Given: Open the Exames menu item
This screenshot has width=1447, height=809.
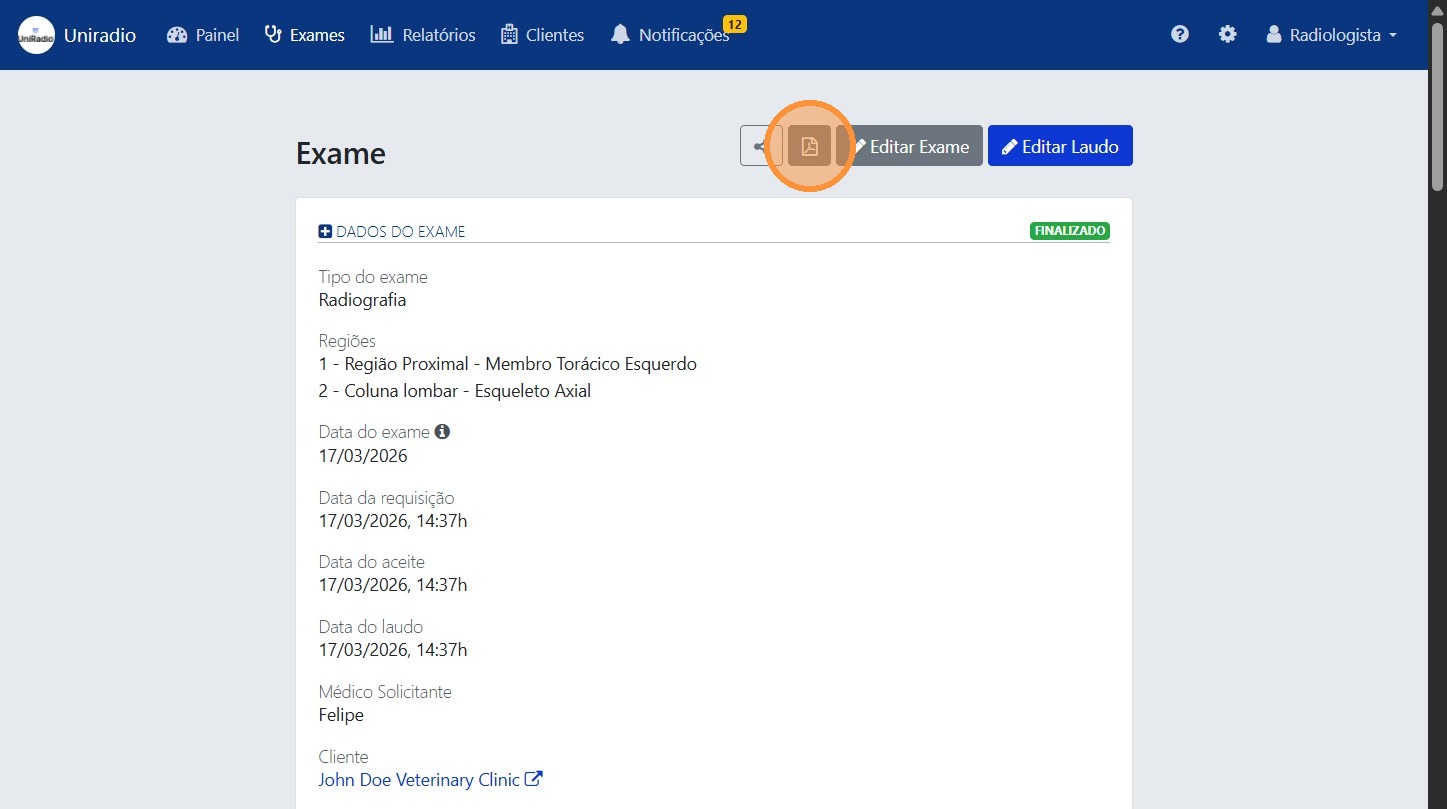Looking at the screenshot, I should 304,35.
